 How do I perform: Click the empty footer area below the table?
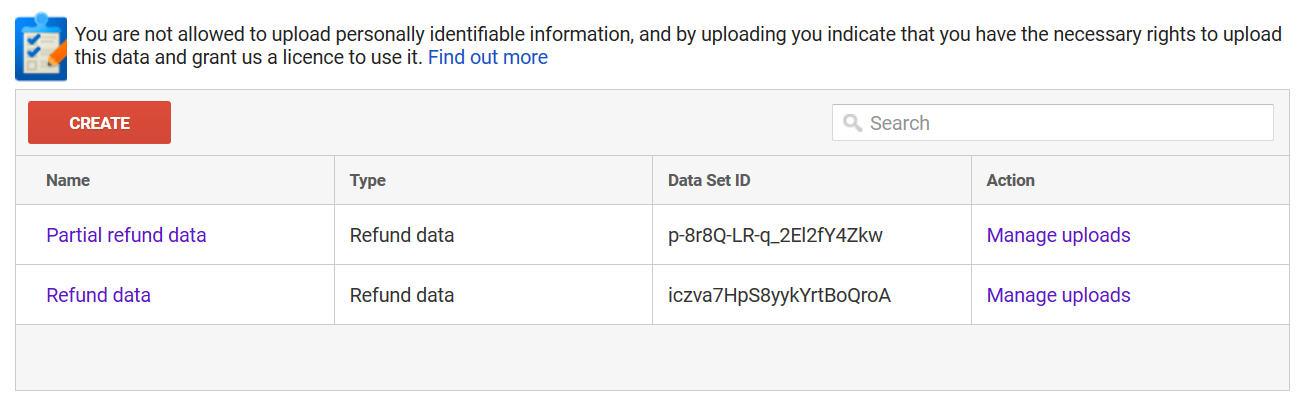652,357
